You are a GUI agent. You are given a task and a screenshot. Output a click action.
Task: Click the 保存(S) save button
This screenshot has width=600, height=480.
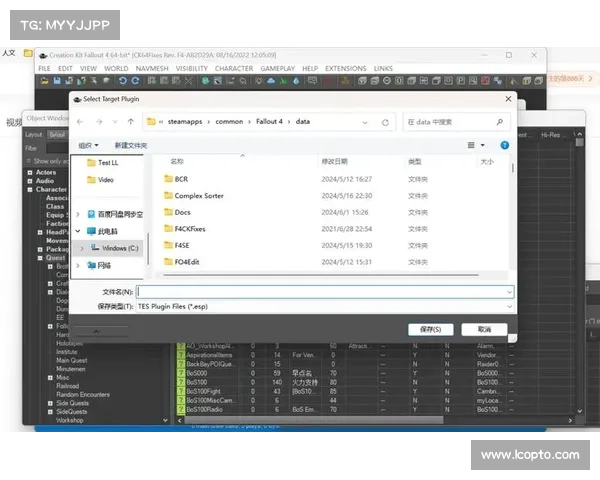pyautogui.click(x=430, y=329)
